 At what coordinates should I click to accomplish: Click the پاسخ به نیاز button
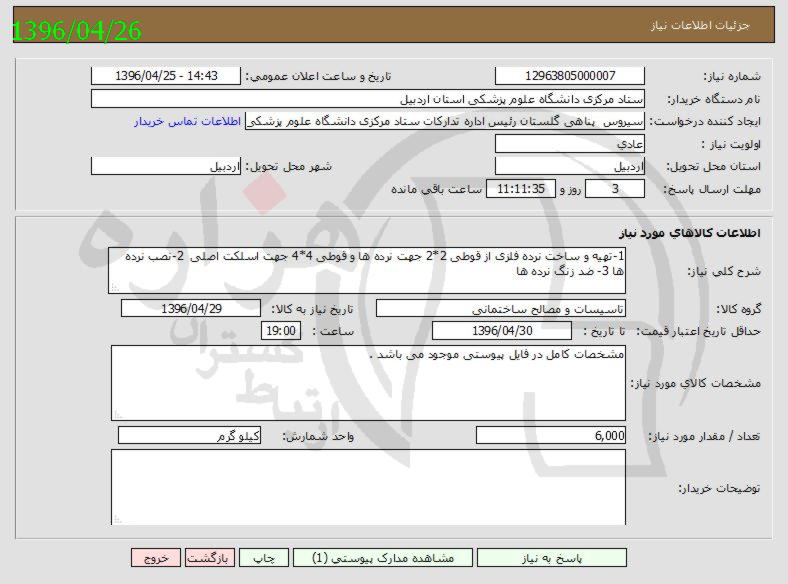point(551,558)
